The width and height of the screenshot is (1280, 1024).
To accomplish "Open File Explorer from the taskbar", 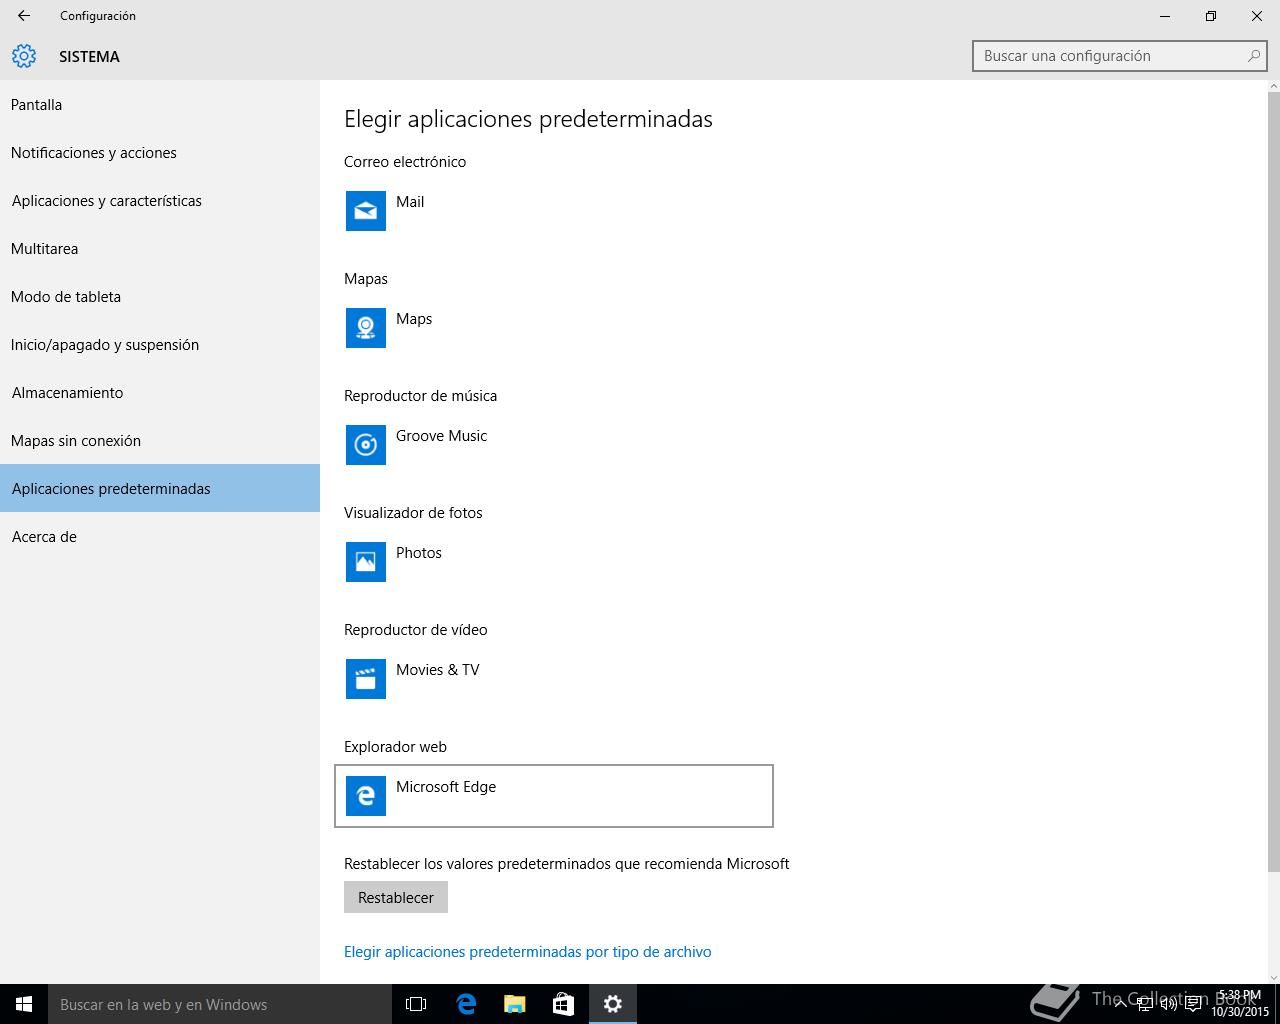I will point(515,1004).
